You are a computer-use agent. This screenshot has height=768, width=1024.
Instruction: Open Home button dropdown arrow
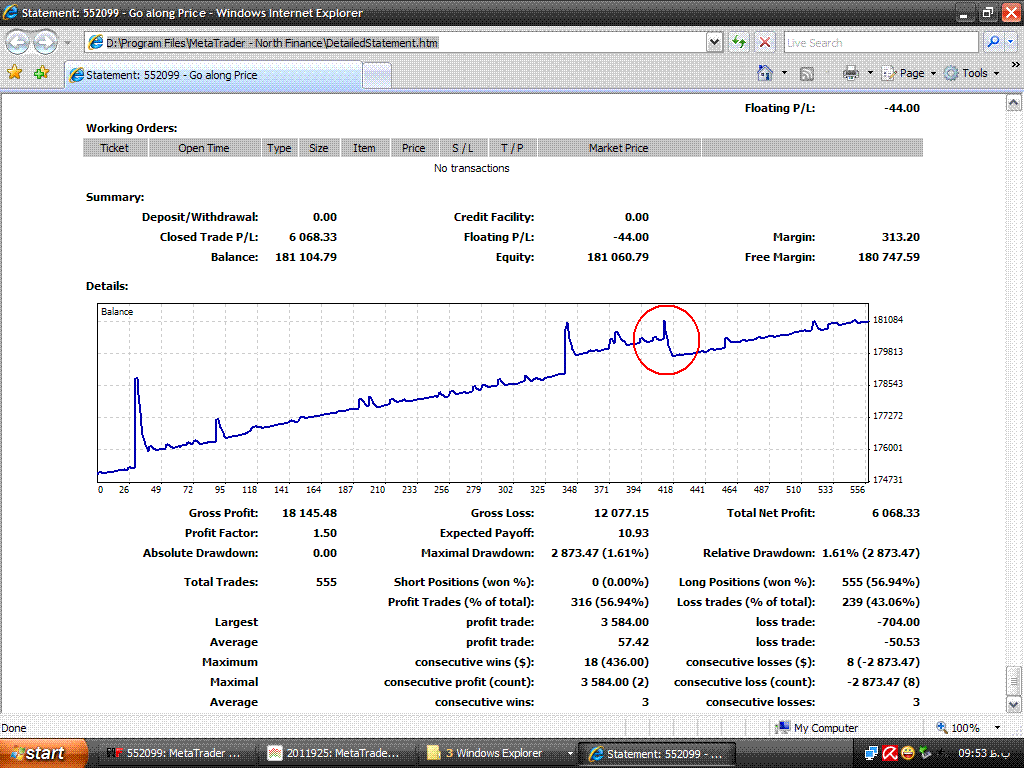pyautogui.click(x=784, y=73)
